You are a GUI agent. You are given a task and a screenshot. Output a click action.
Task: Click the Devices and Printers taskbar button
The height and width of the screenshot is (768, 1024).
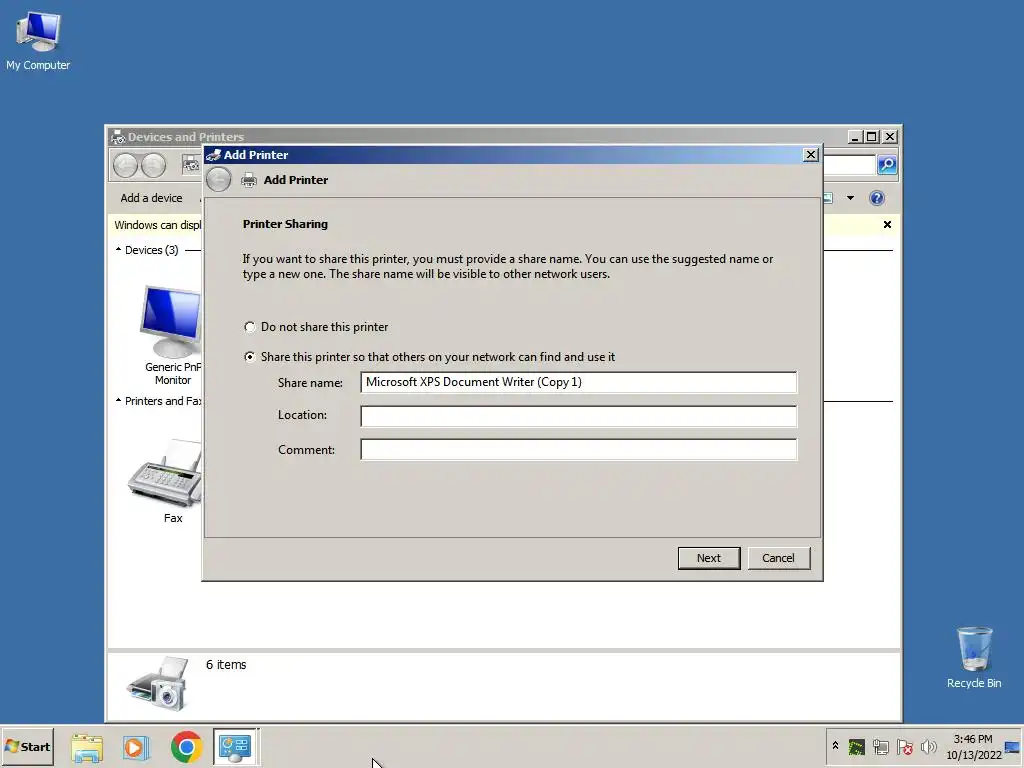pyautogui.click(x=236, y=747)
